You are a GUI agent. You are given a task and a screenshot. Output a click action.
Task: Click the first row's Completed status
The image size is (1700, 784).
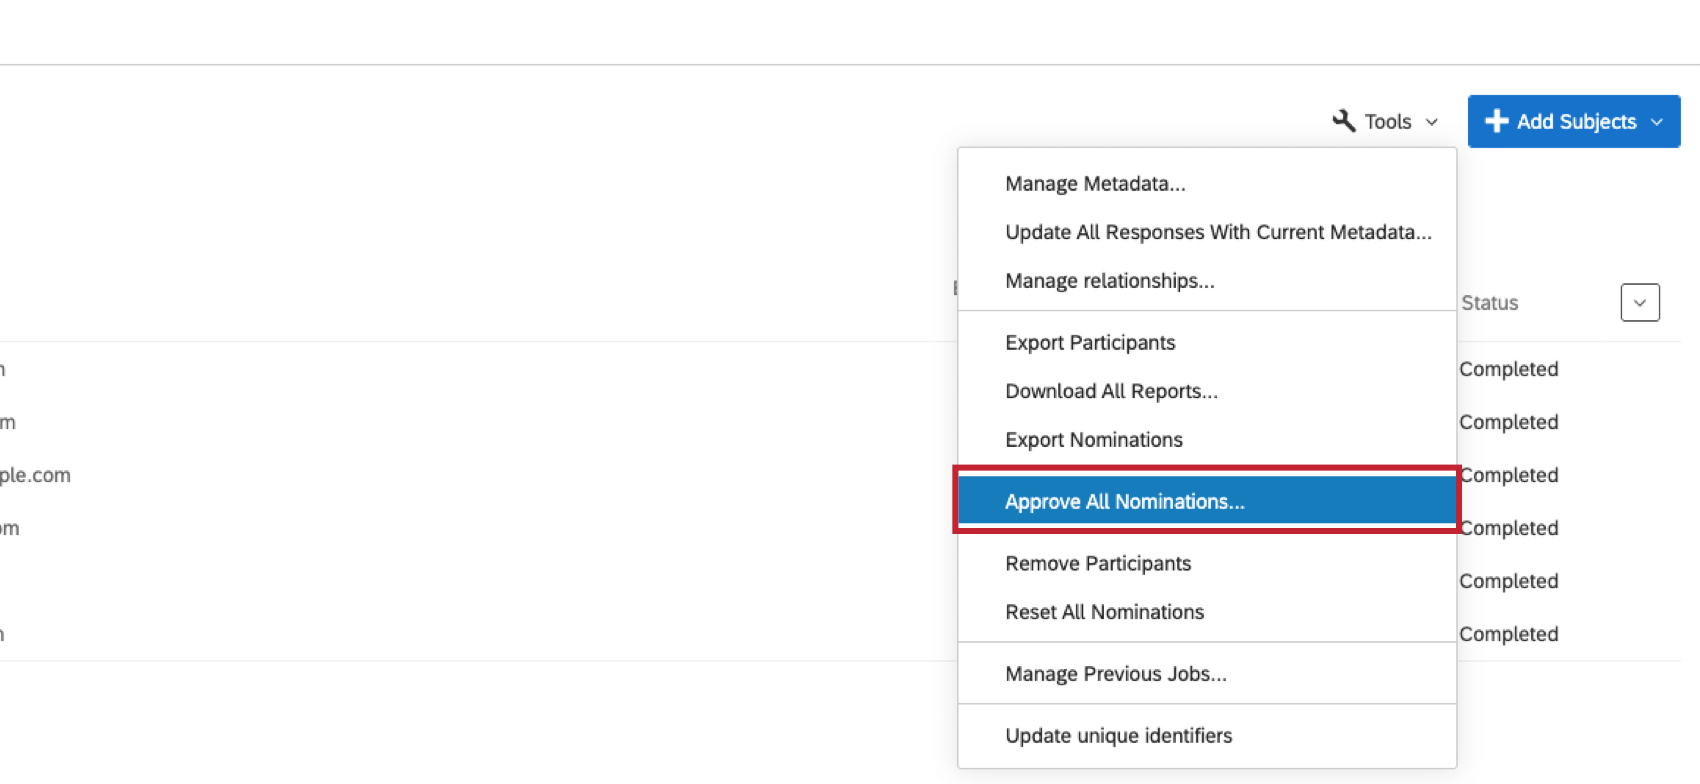(x=1508, y=369)
